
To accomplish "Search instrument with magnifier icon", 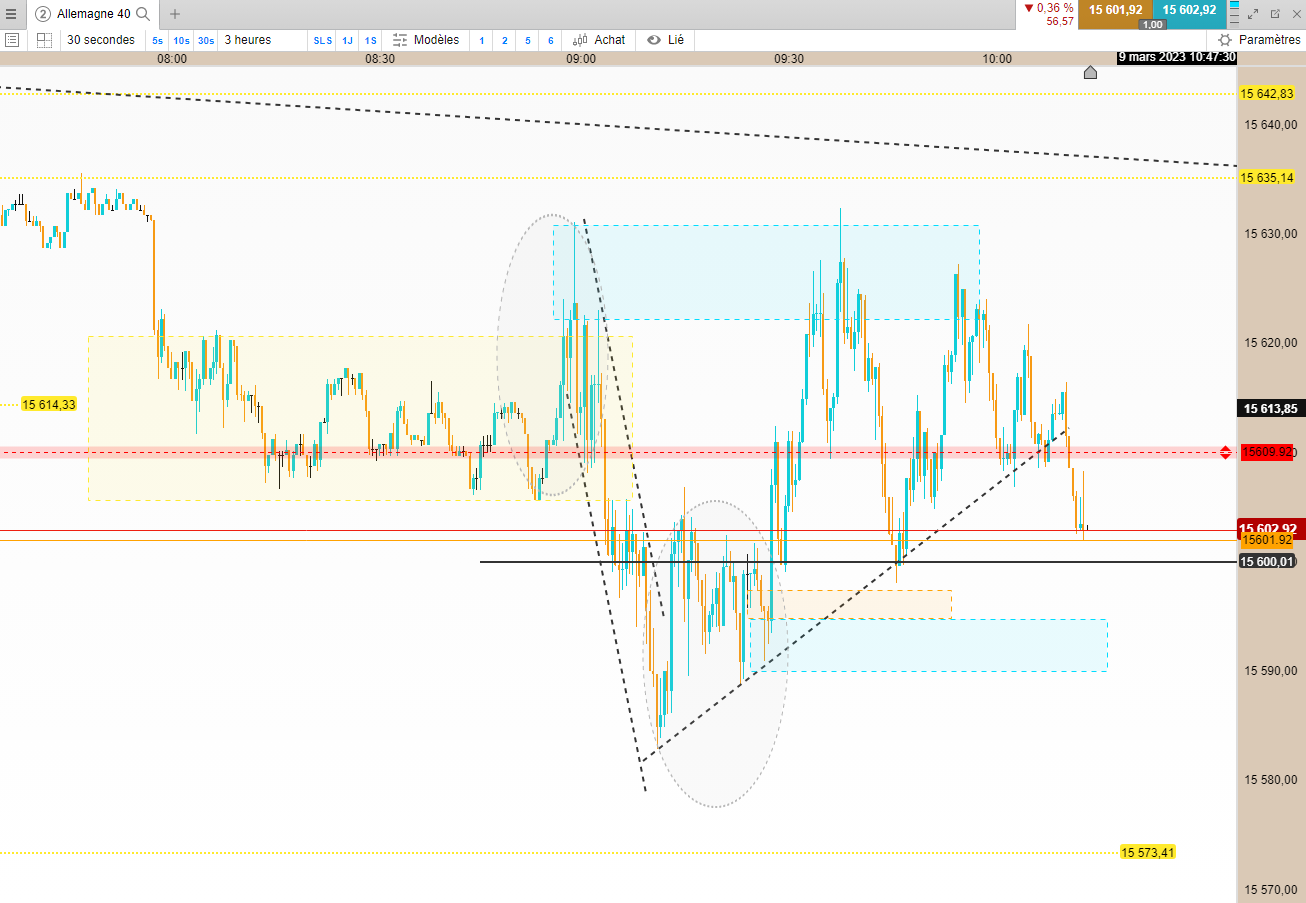I will (x=143, y=14).
